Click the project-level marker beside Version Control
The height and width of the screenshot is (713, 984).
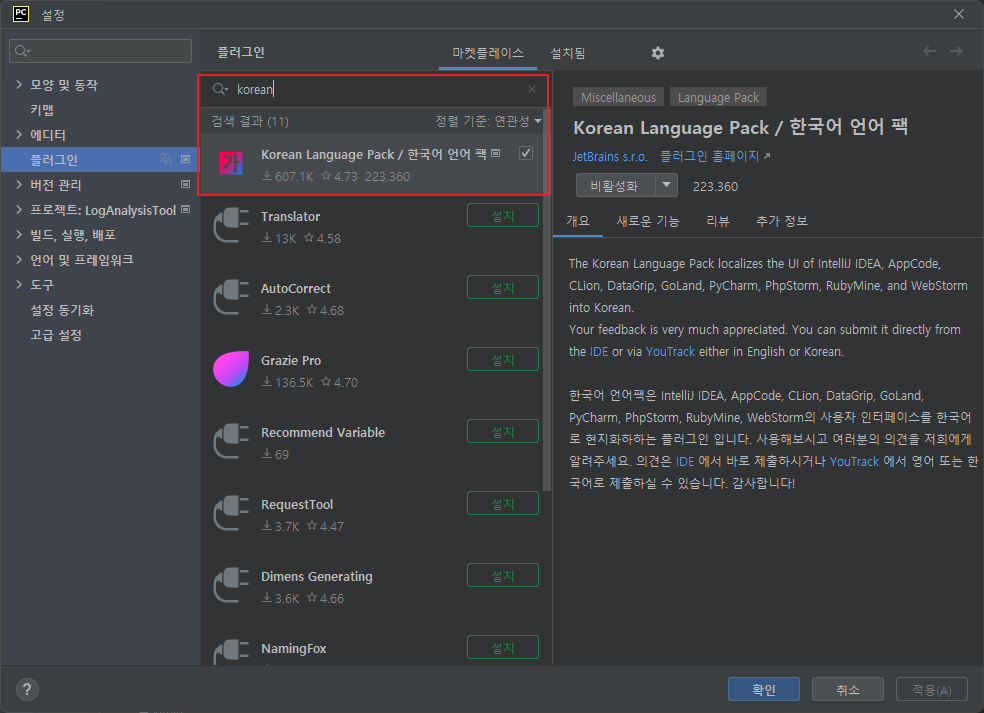[185, 185]
